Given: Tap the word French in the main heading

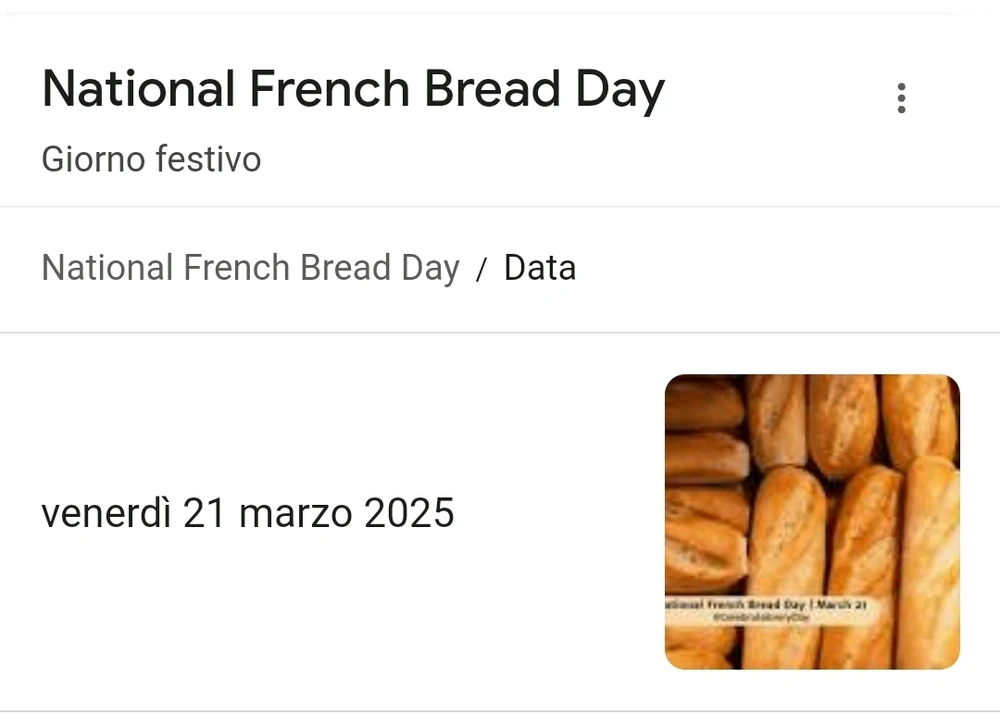Looking at the screenshot, I should pos(329,90).
